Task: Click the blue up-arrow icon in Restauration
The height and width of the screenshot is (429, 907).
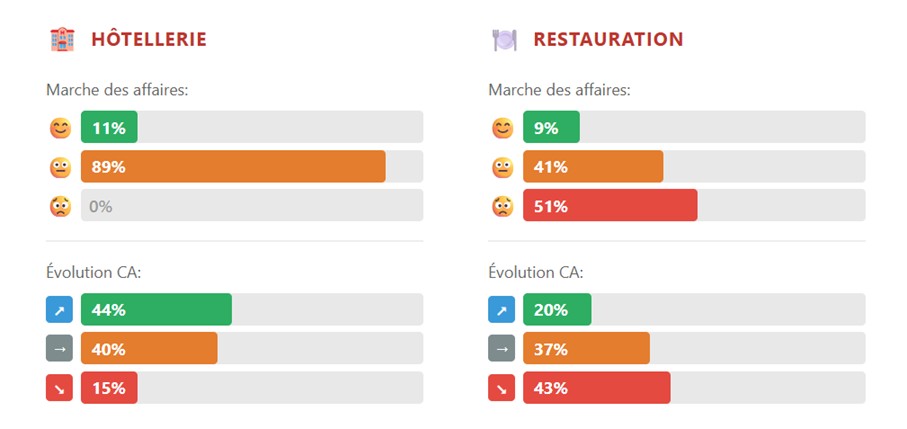Action: (502, 310)
